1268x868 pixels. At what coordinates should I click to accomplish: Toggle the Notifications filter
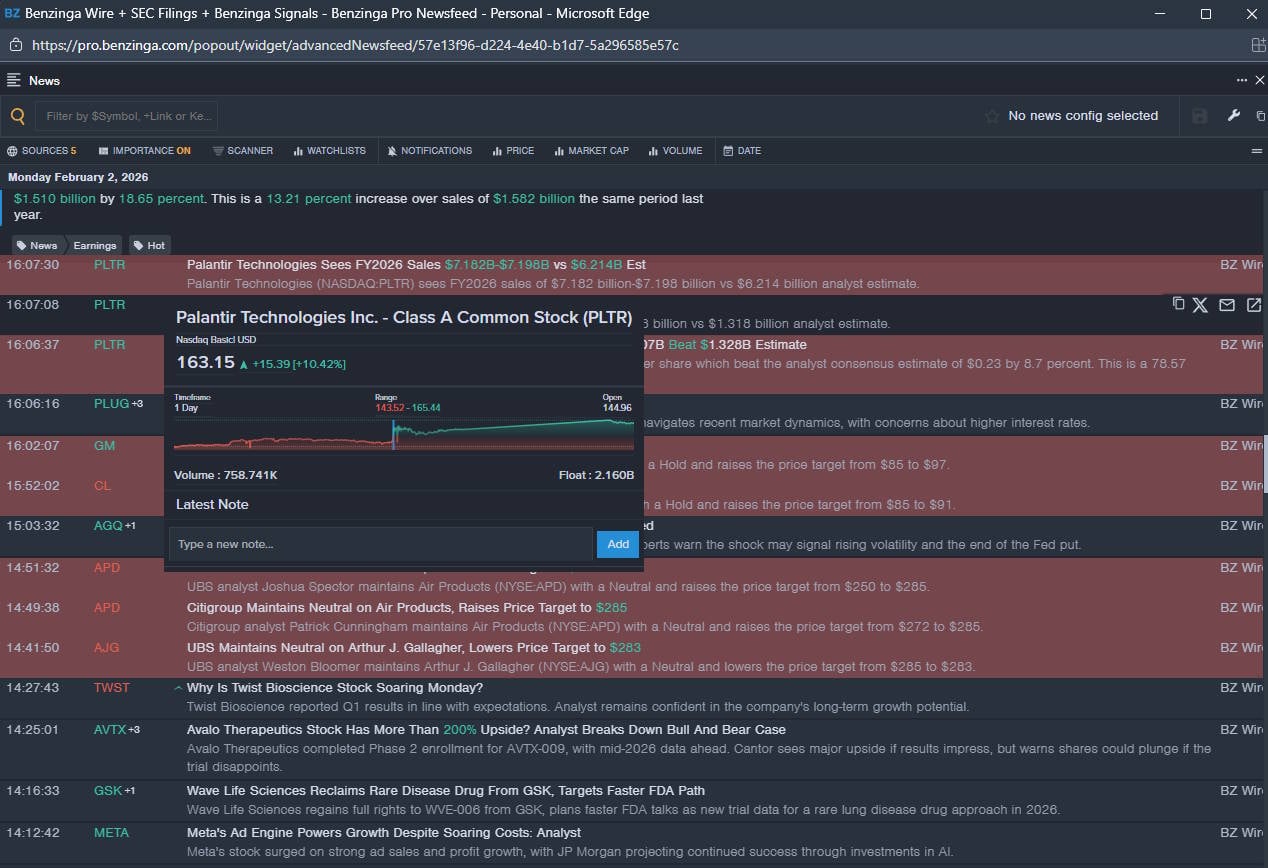(430, 151)
